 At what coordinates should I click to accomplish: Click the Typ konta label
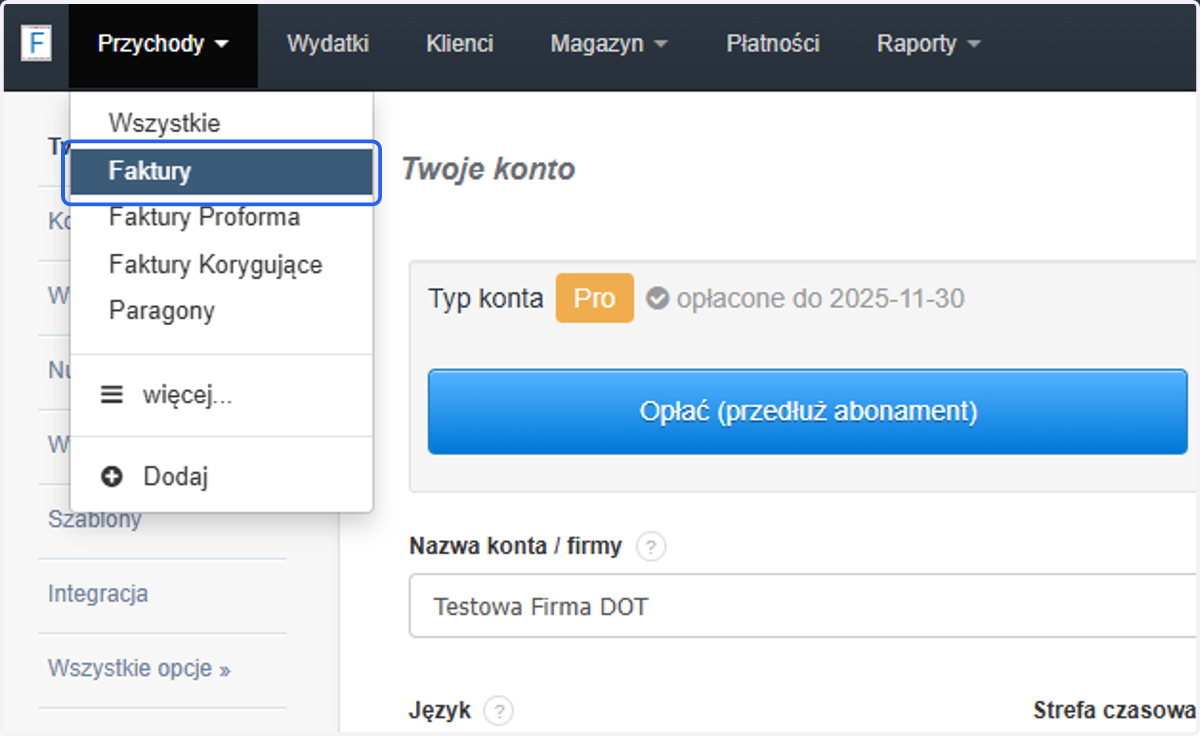click(486, 298)
